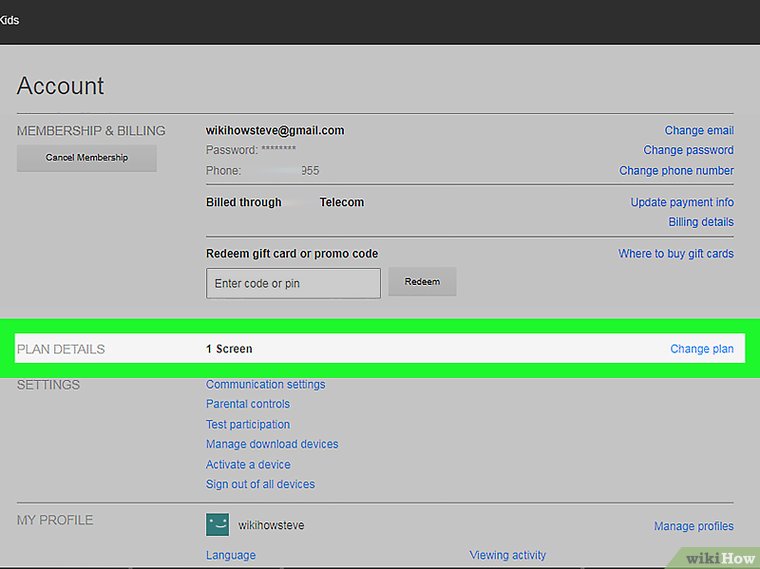Open Communication settings
Screen dimensions: 760x569
point(265,384)
